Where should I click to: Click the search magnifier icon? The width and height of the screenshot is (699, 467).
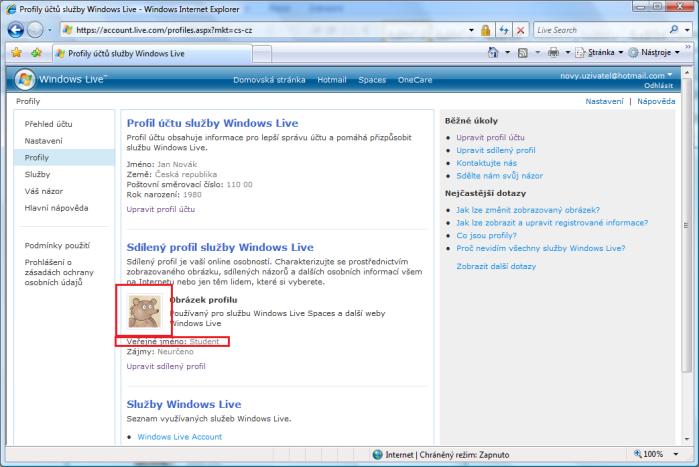[674, 29]
